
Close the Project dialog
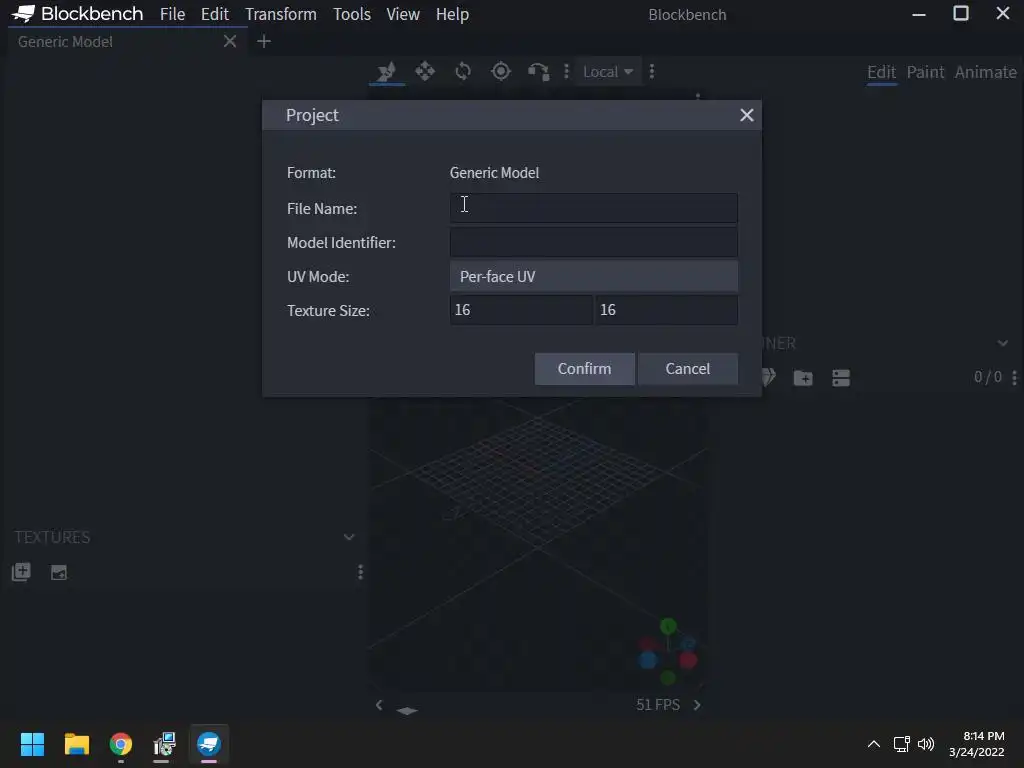tap(746, 116)
